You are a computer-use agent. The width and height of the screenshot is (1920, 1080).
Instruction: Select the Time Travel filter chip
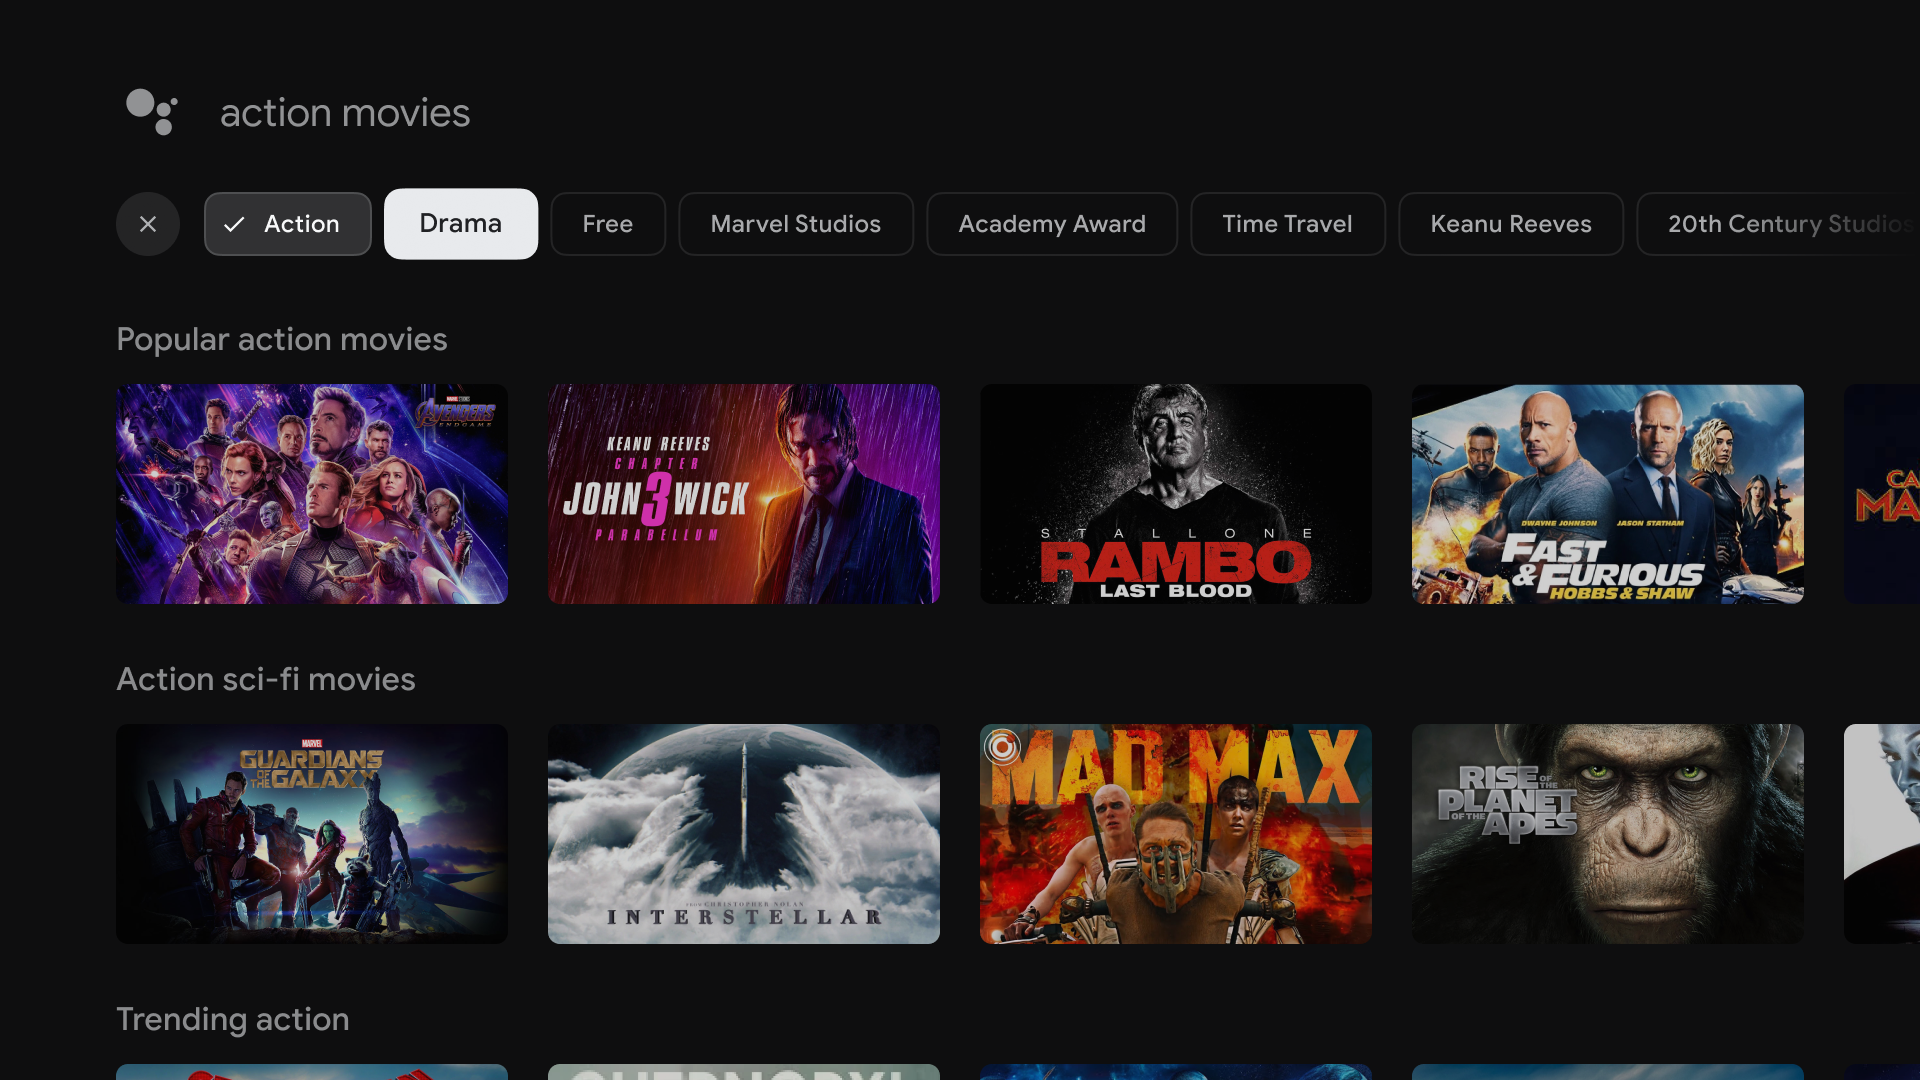click(1288, 224)
